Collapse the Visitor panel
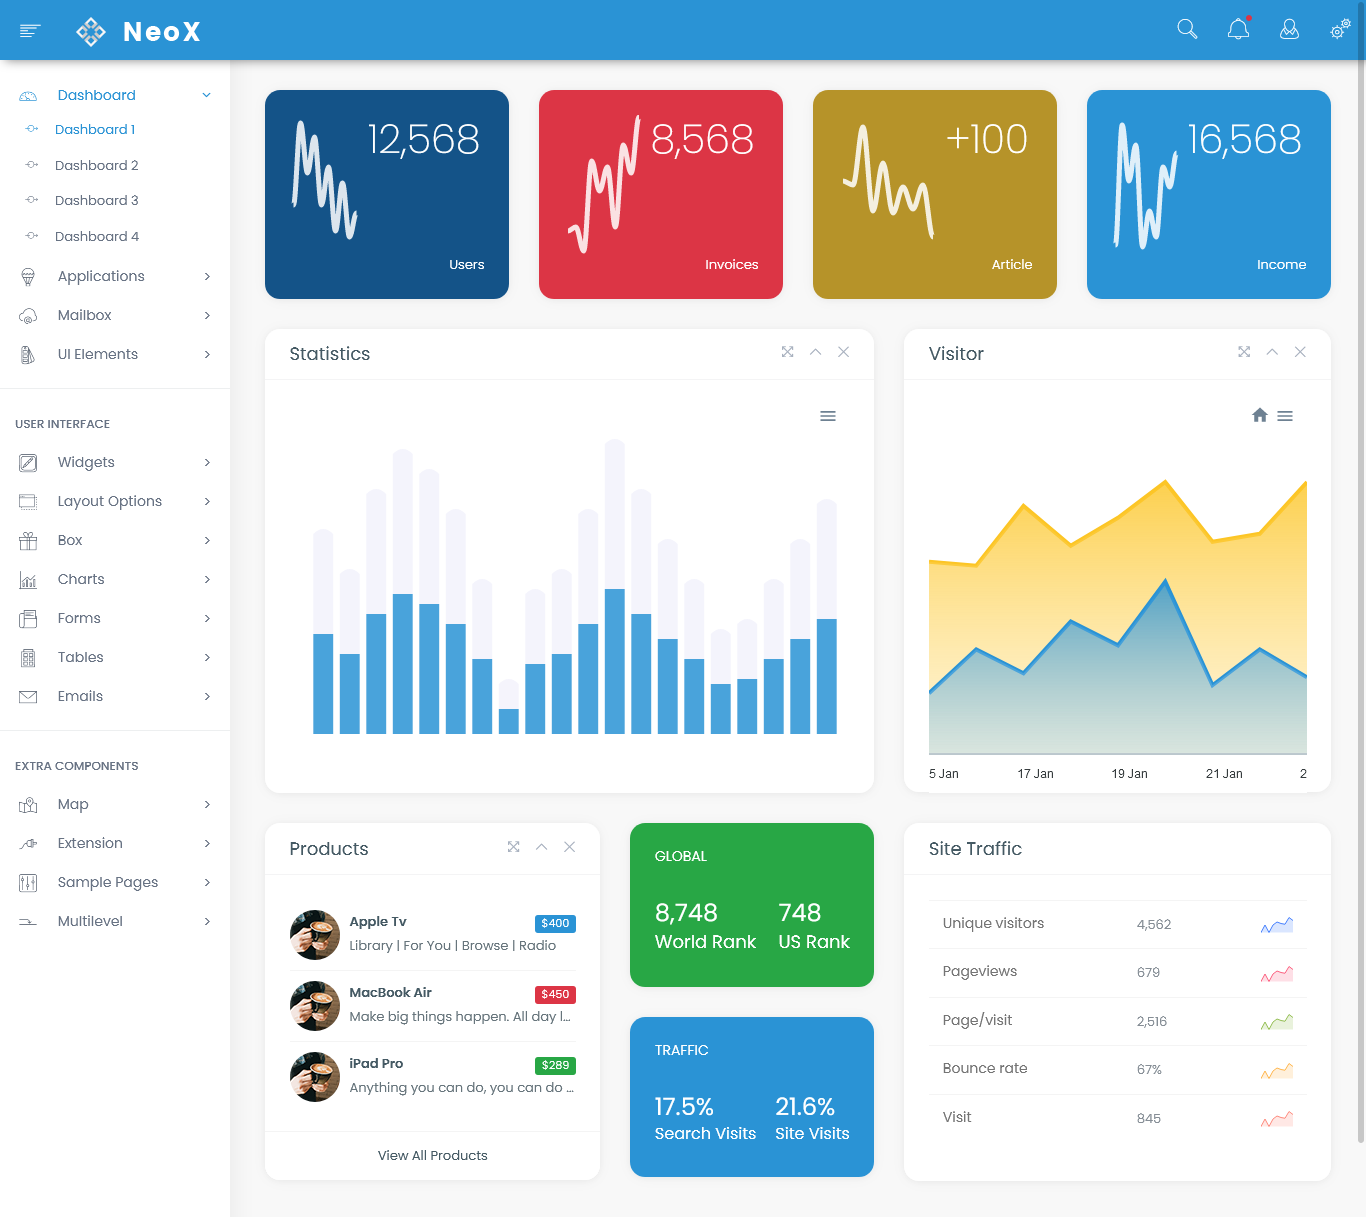 click(1272, 352)
